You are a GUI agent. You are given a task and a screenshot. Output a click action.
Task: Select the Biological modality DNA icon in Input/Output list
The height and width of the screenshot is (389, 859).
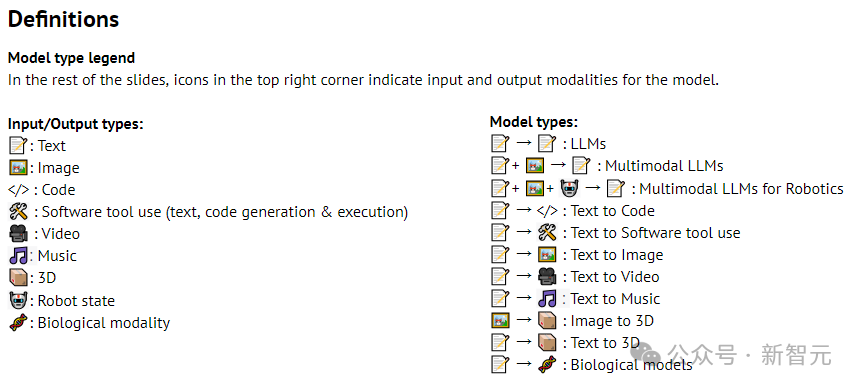click(18, 322)
